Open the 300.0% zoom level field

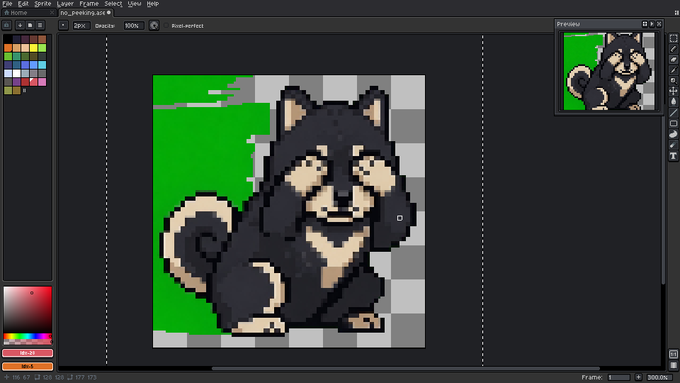(660, 377)
